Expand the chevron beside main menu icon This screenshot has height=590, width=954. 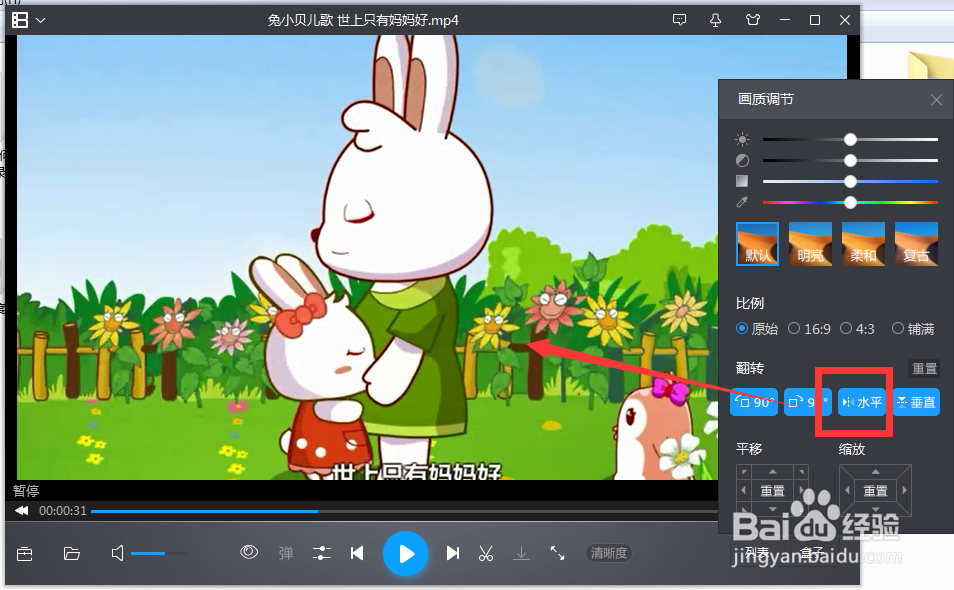(x=40, y=21)
